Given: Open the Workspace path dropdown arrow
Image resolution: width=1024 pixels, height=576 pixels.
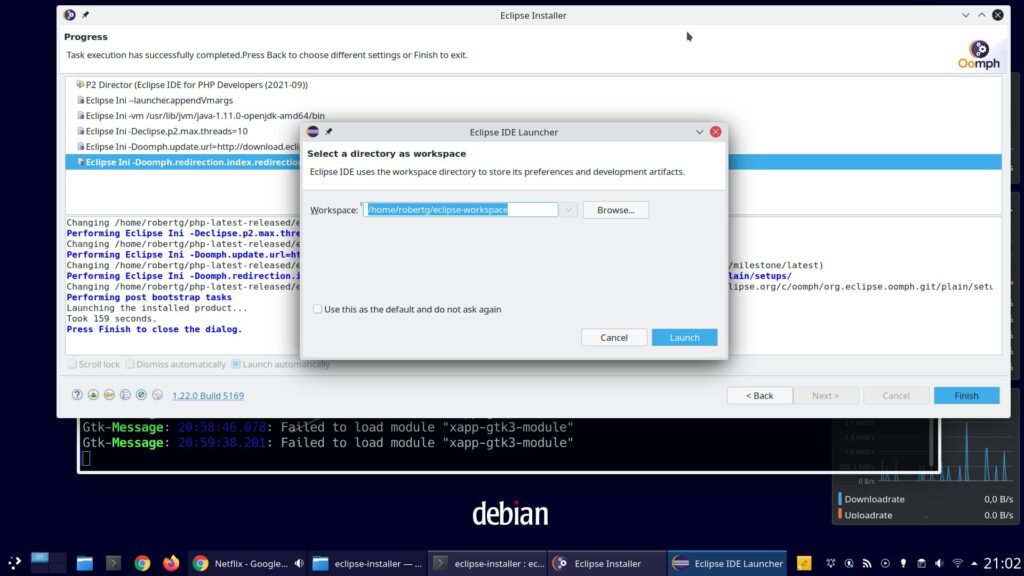Looking at the screenshot, I should [568, 210].
